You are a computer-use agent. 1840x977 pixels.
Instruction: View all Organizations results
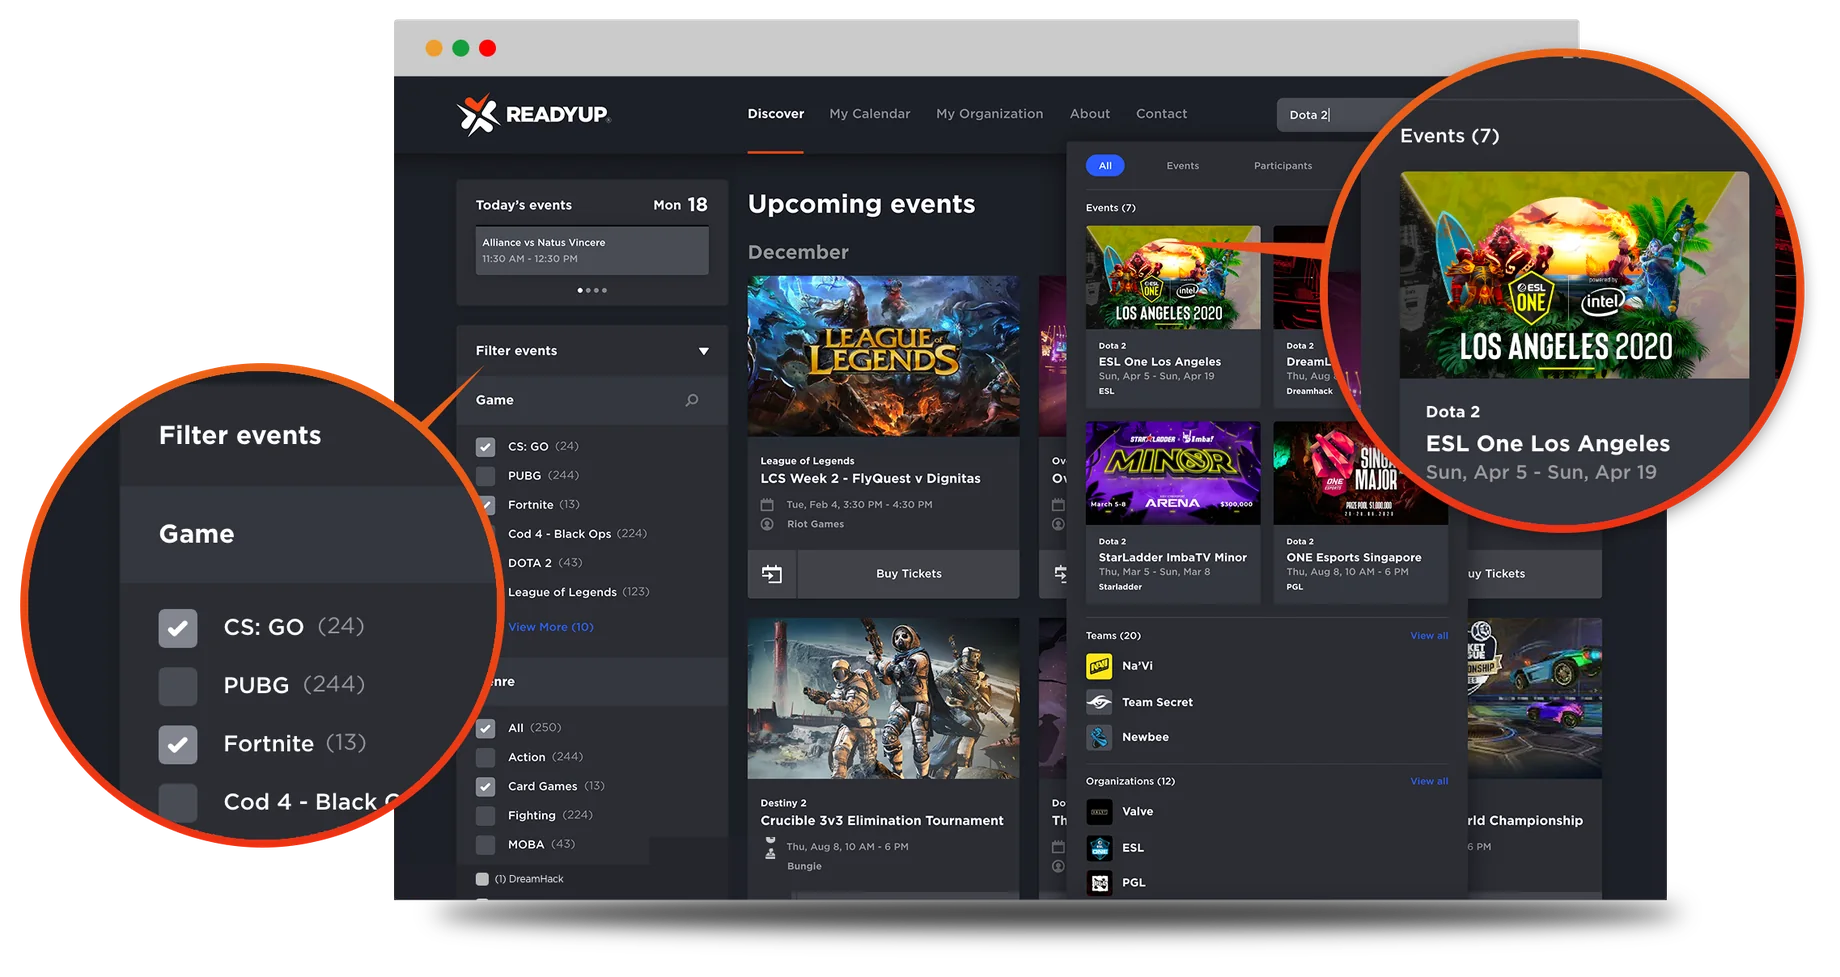1429,782
